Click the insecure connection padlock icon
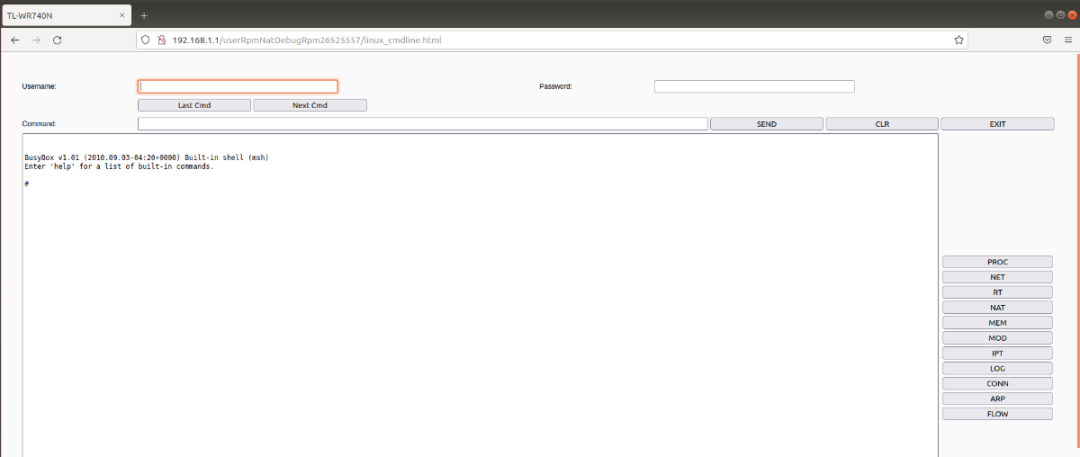1080x457 pixels. [x=162, y=40]
